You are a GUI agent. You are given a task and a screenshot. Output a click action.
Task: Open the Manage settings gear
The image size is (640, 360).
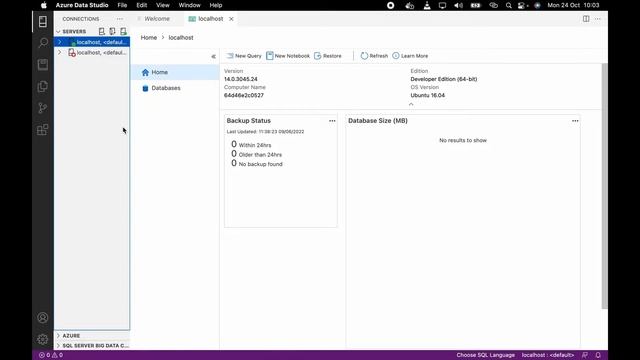coord(42,339)
